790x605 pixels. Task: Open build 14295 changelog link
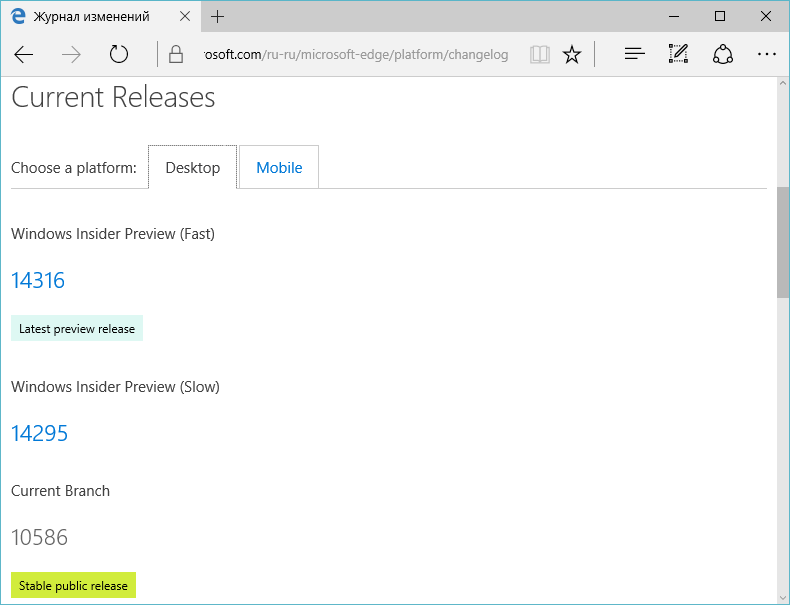39,433
